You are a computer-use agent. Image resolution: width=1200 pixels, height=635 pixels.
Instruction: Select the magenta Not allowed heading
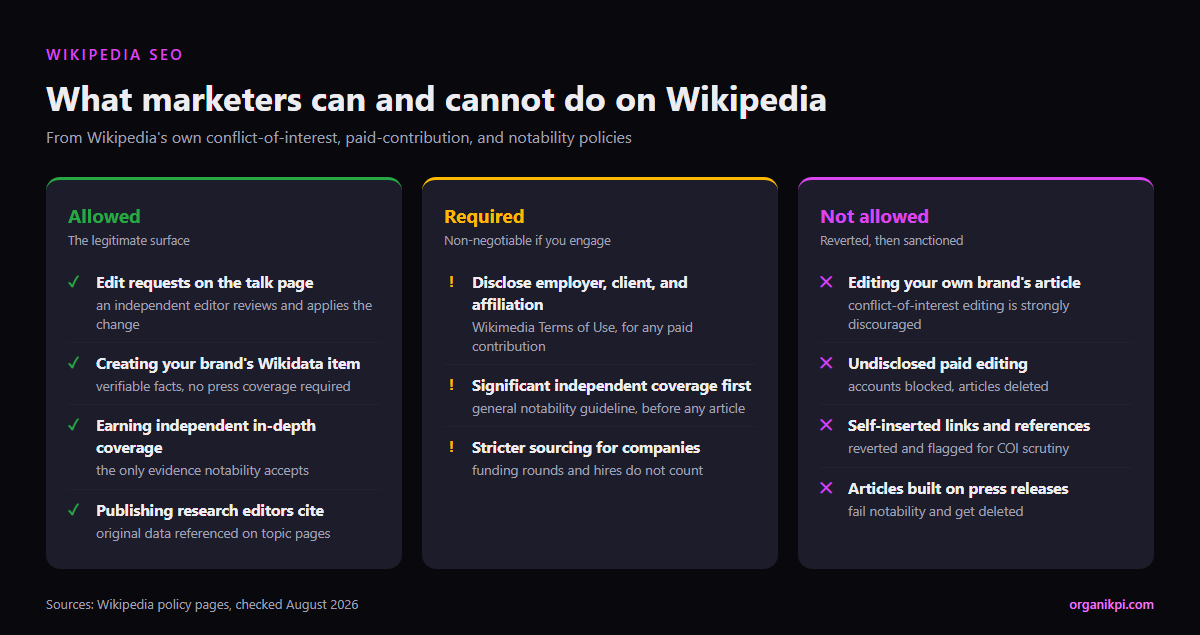click(874, 216)
